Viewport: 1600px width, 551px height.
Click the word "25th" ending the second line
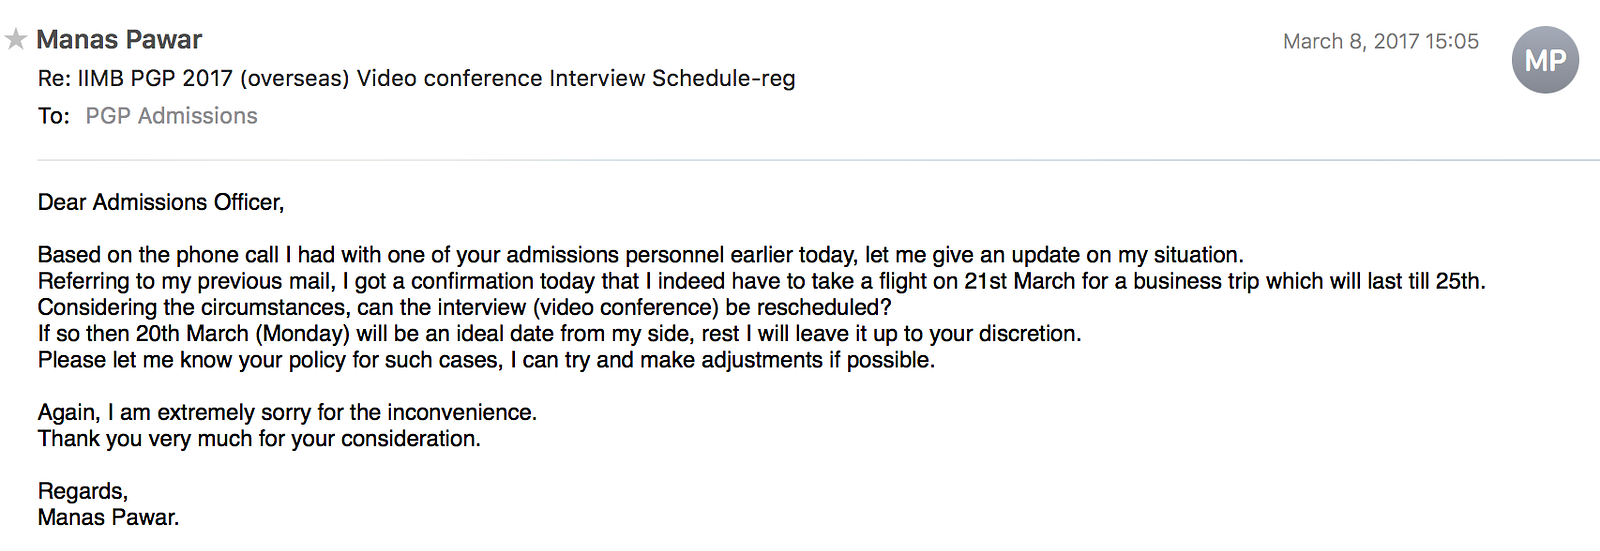1459,281
